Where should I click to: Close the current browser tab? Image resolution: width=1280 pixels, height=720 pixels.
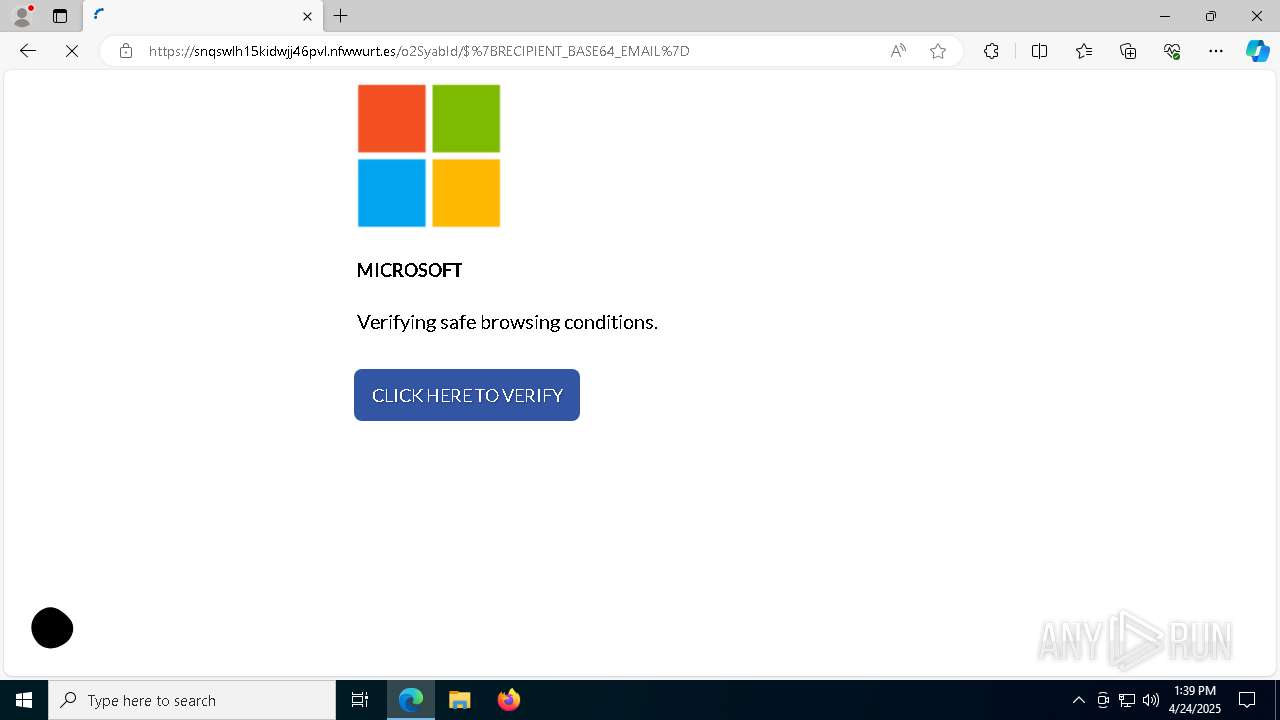[x=307, y=16]
